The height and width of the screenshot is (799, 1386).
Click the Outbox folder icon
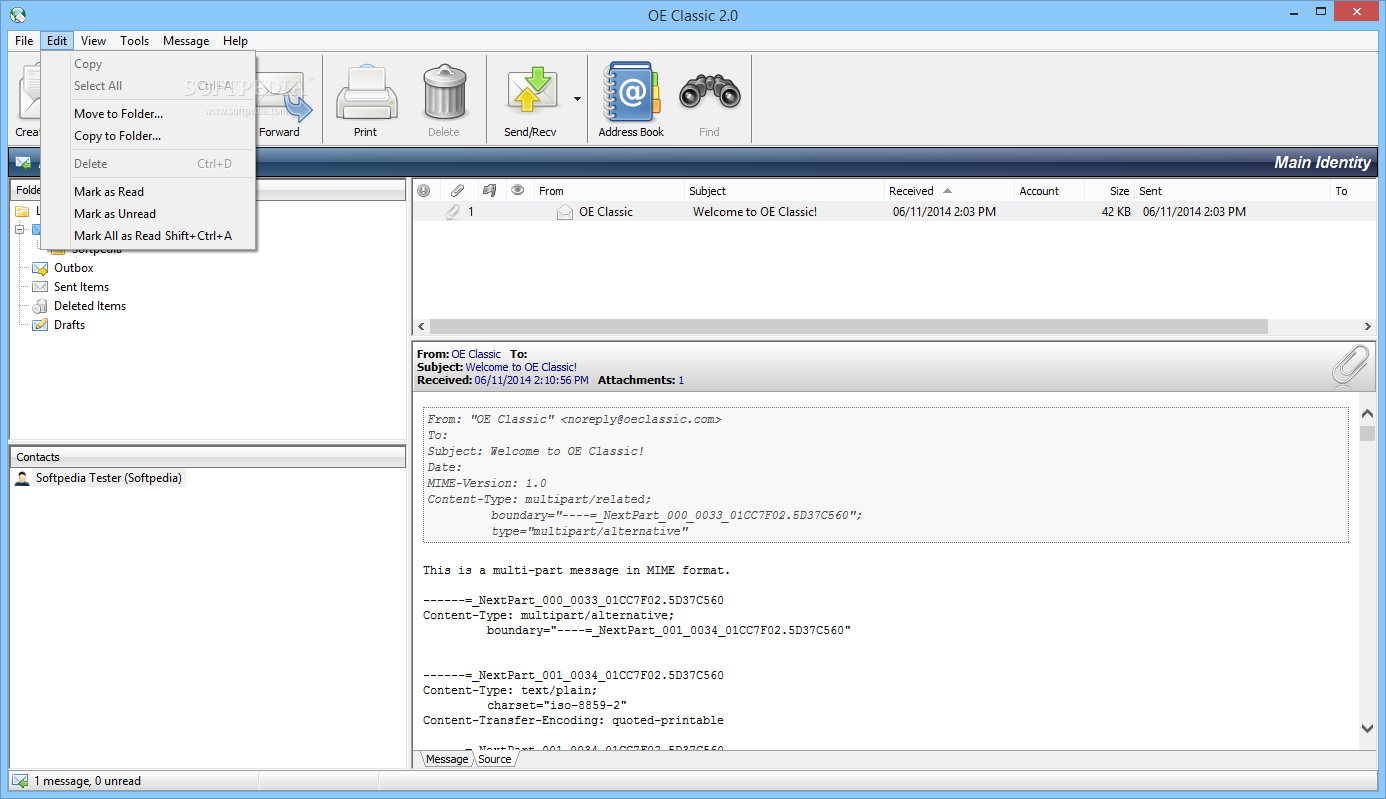click(x=40, y=268)
